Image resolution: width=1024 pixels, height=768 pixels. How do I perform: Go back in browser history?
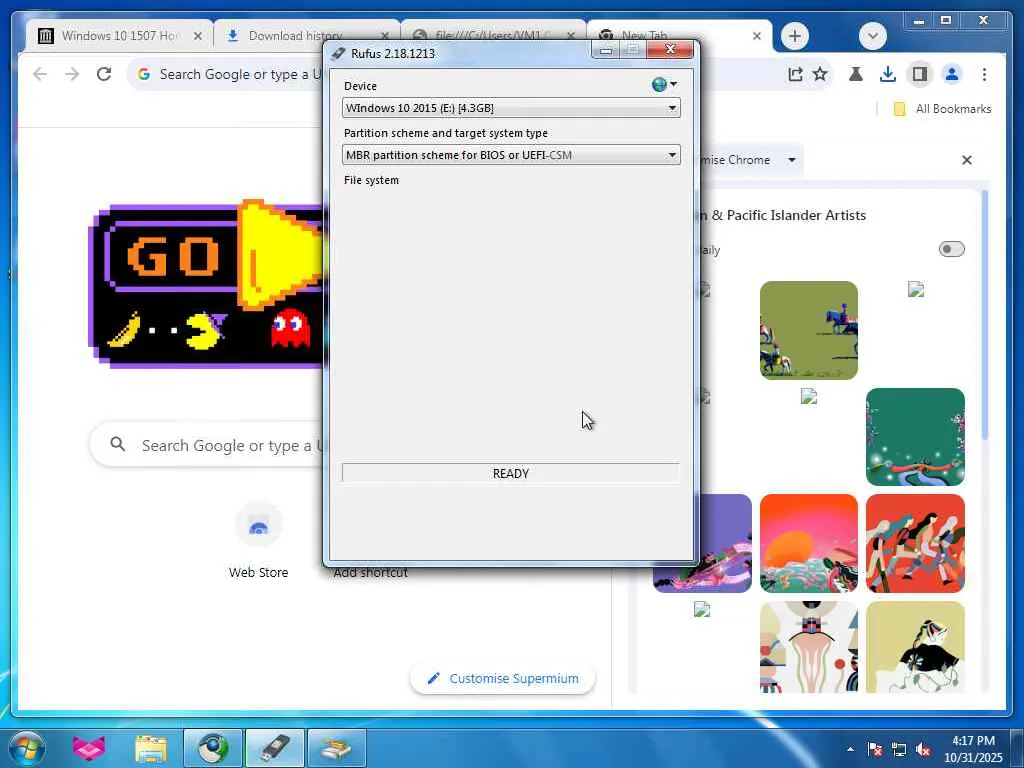[x=40, y=74]
